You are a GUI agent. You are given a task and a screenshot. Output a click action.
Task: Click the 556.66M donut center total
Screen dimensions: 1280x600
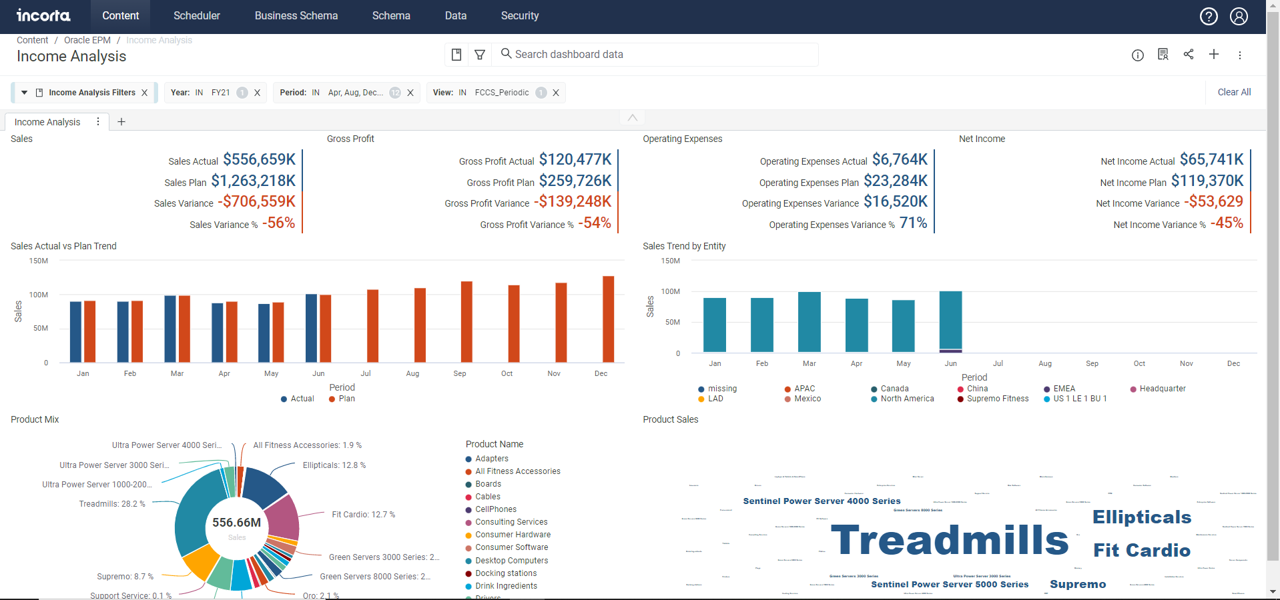coord(237,522)
